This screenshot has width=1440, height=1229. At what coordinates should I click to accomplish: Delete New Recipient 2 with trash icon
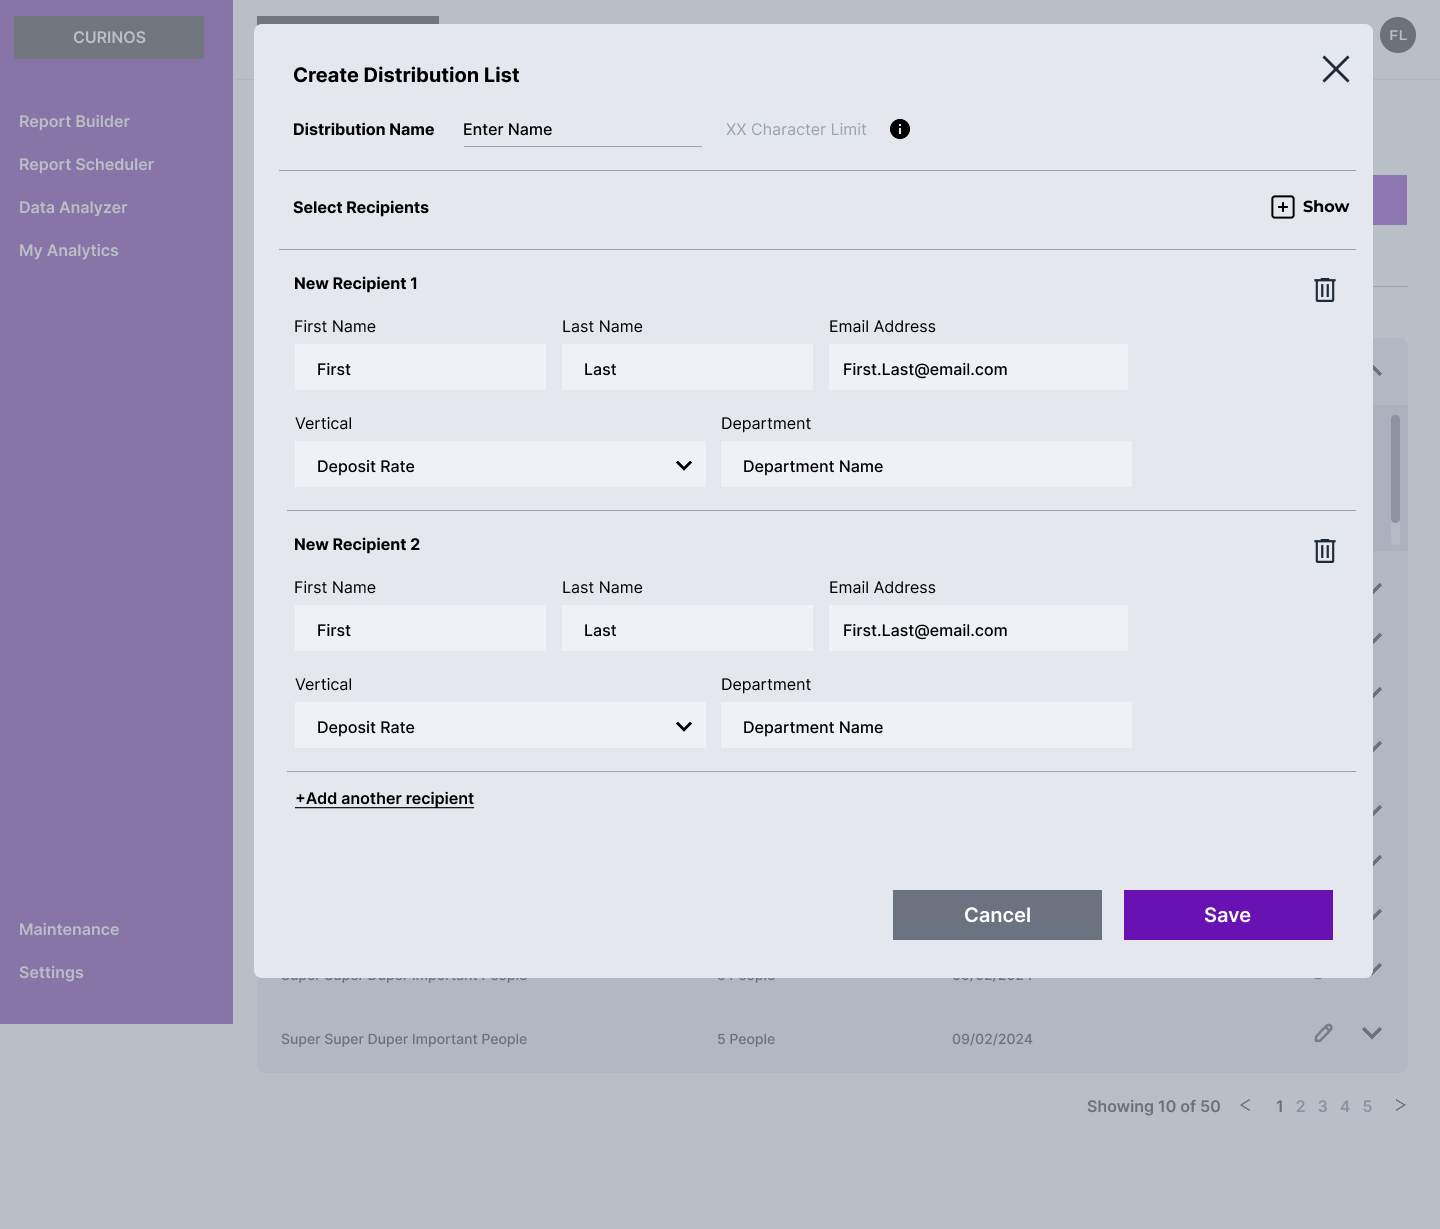1325,551
